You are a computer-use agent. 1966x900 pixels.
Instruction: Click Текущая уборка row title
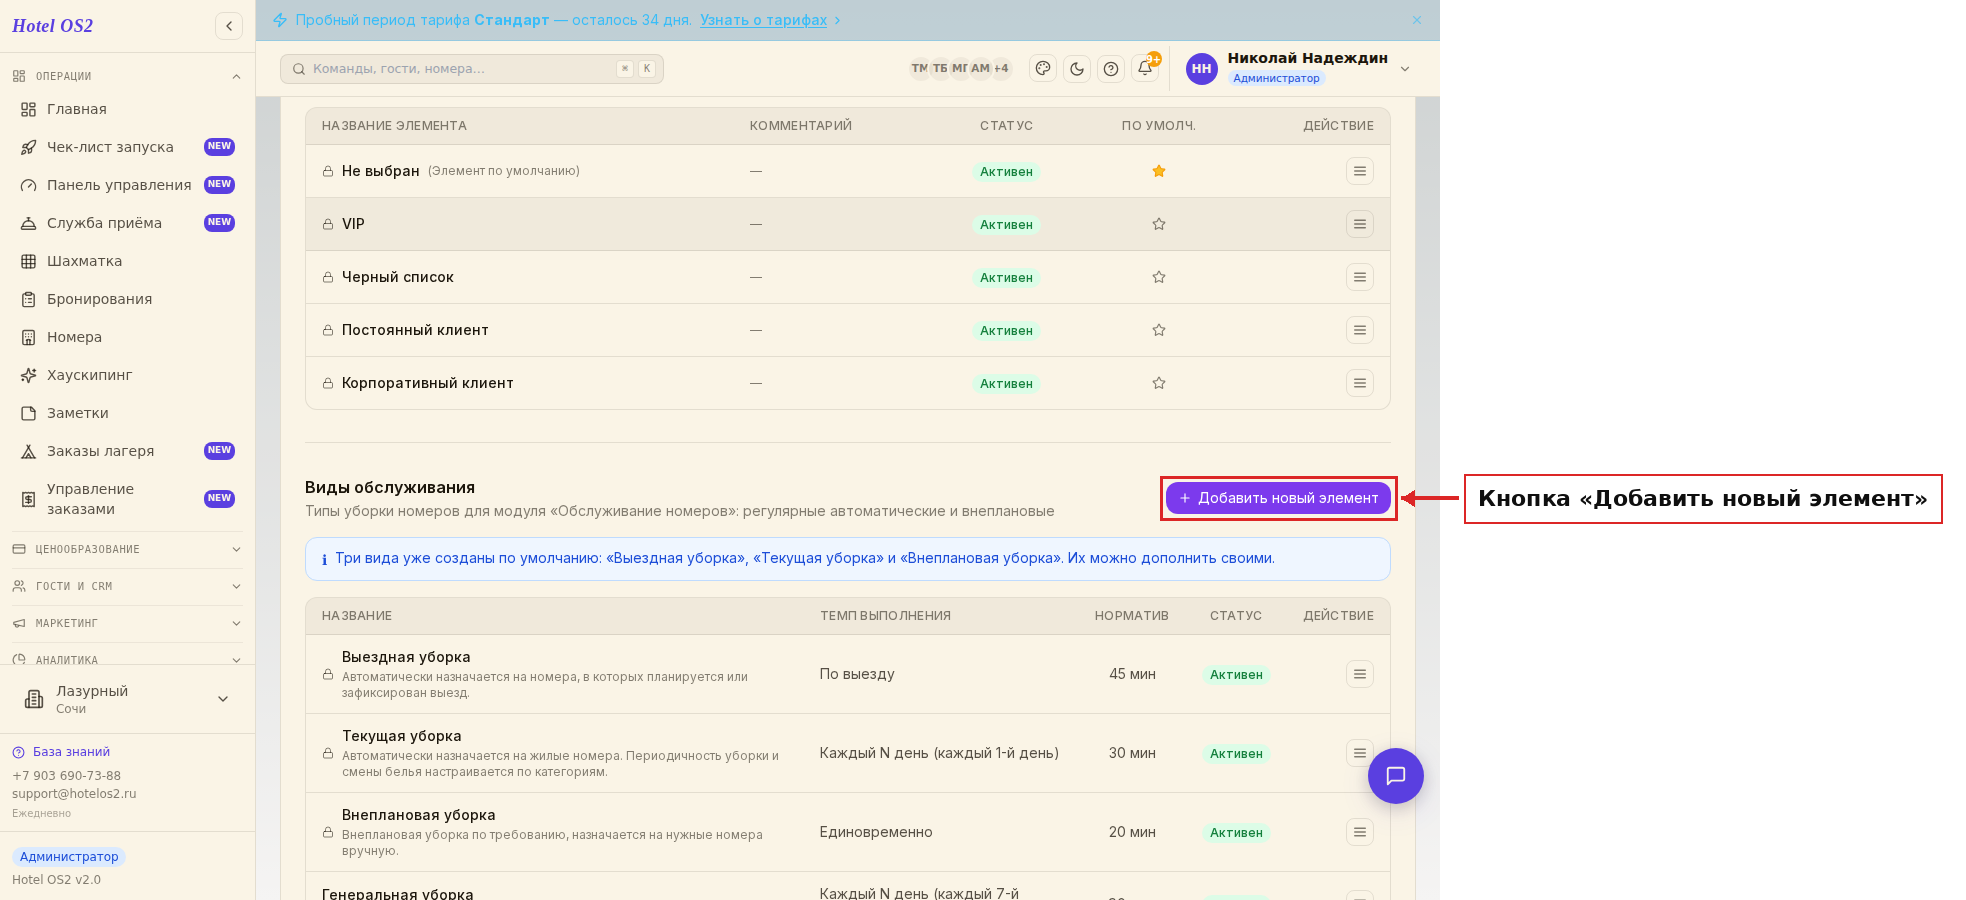(x=402, y=736)
